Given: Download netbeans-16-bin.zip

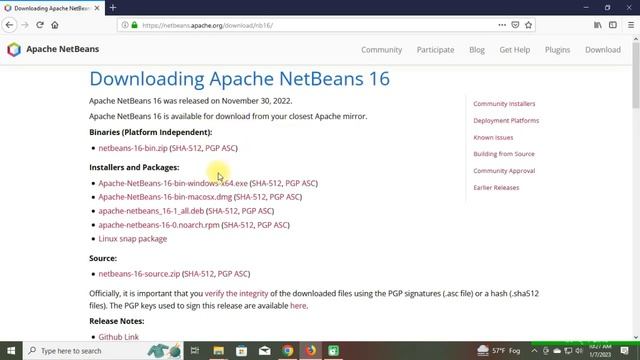Looking at the screenshot, I should pyautogui.click(x=133, y=148).
